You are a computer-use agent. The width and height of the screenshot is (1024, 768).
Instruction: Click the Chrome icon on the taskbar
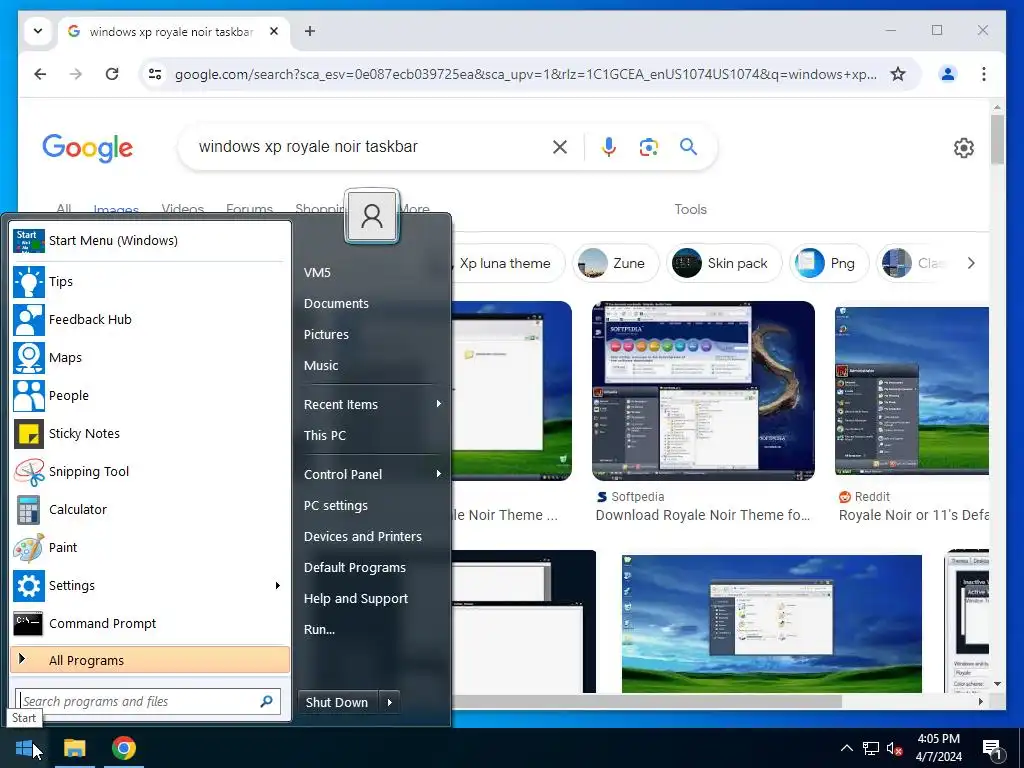[123, 748]
